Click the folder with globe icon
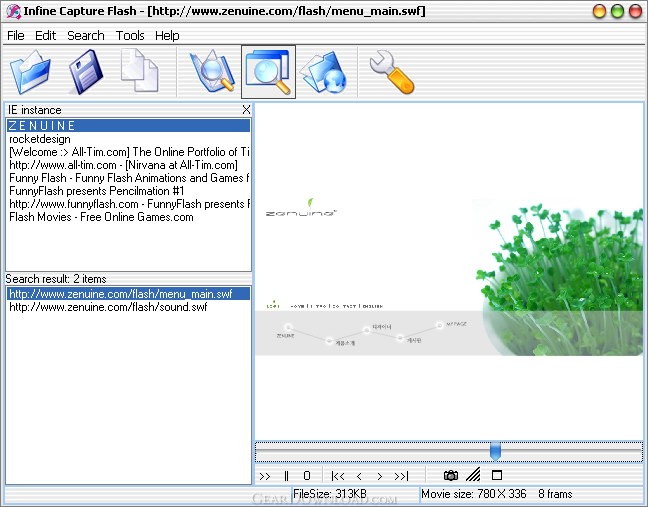 [323, 72]
